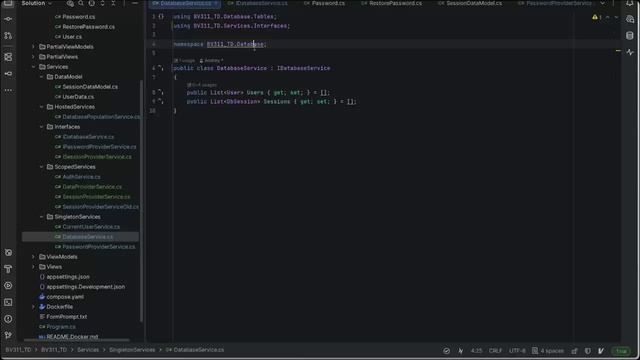Click the solution analysis checkmark in status bar

(446, 351)
